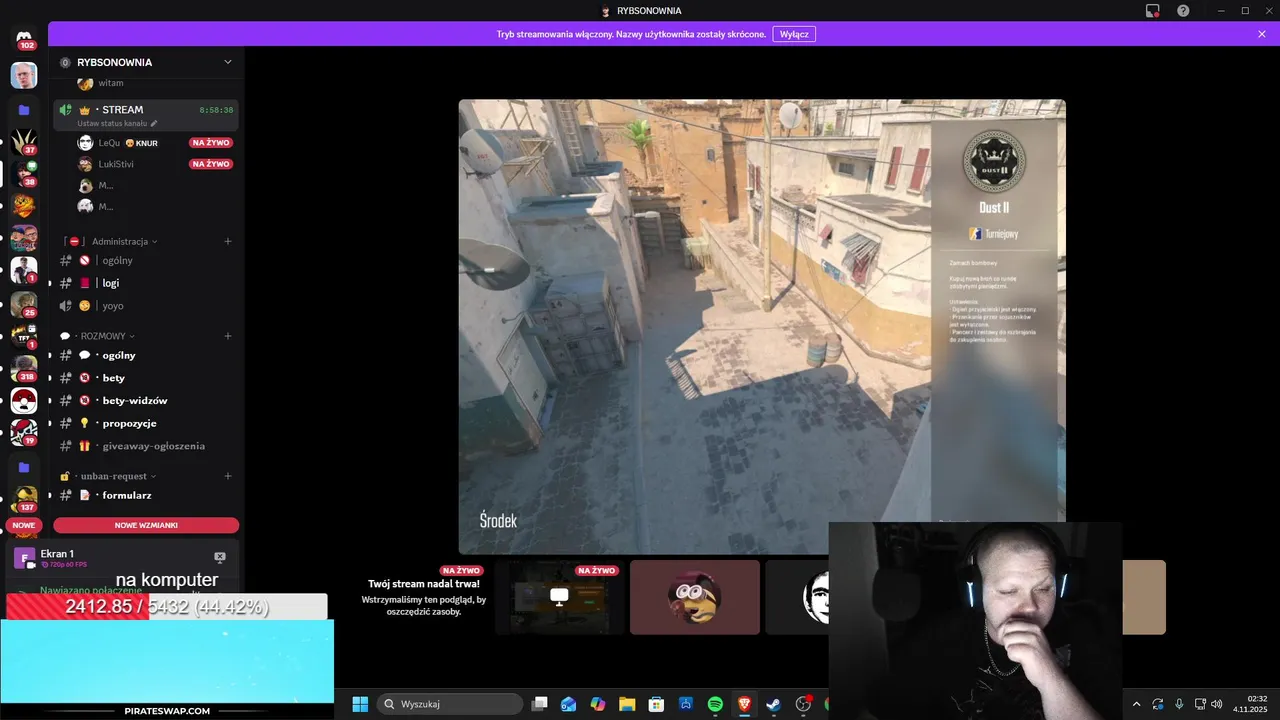Open the yoyo voice channel
1280x720 pixels.
click(146, 306)
